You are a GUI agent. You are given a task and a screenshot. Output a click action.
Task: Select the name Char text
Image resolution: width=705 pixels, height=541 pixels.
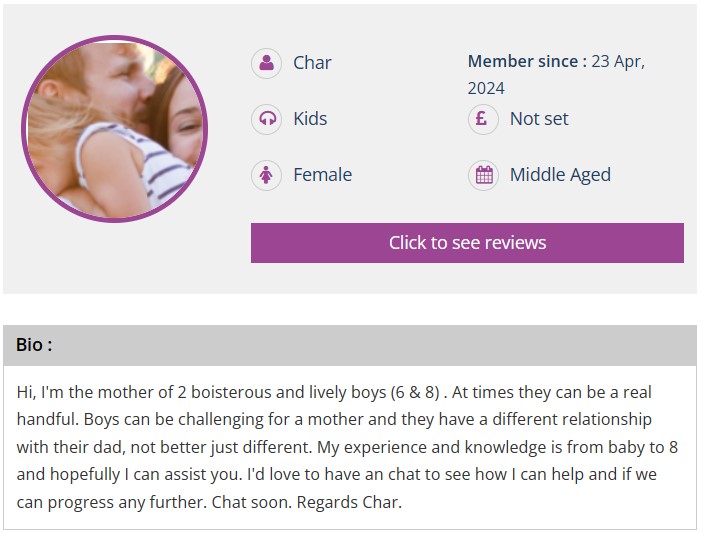312,63
